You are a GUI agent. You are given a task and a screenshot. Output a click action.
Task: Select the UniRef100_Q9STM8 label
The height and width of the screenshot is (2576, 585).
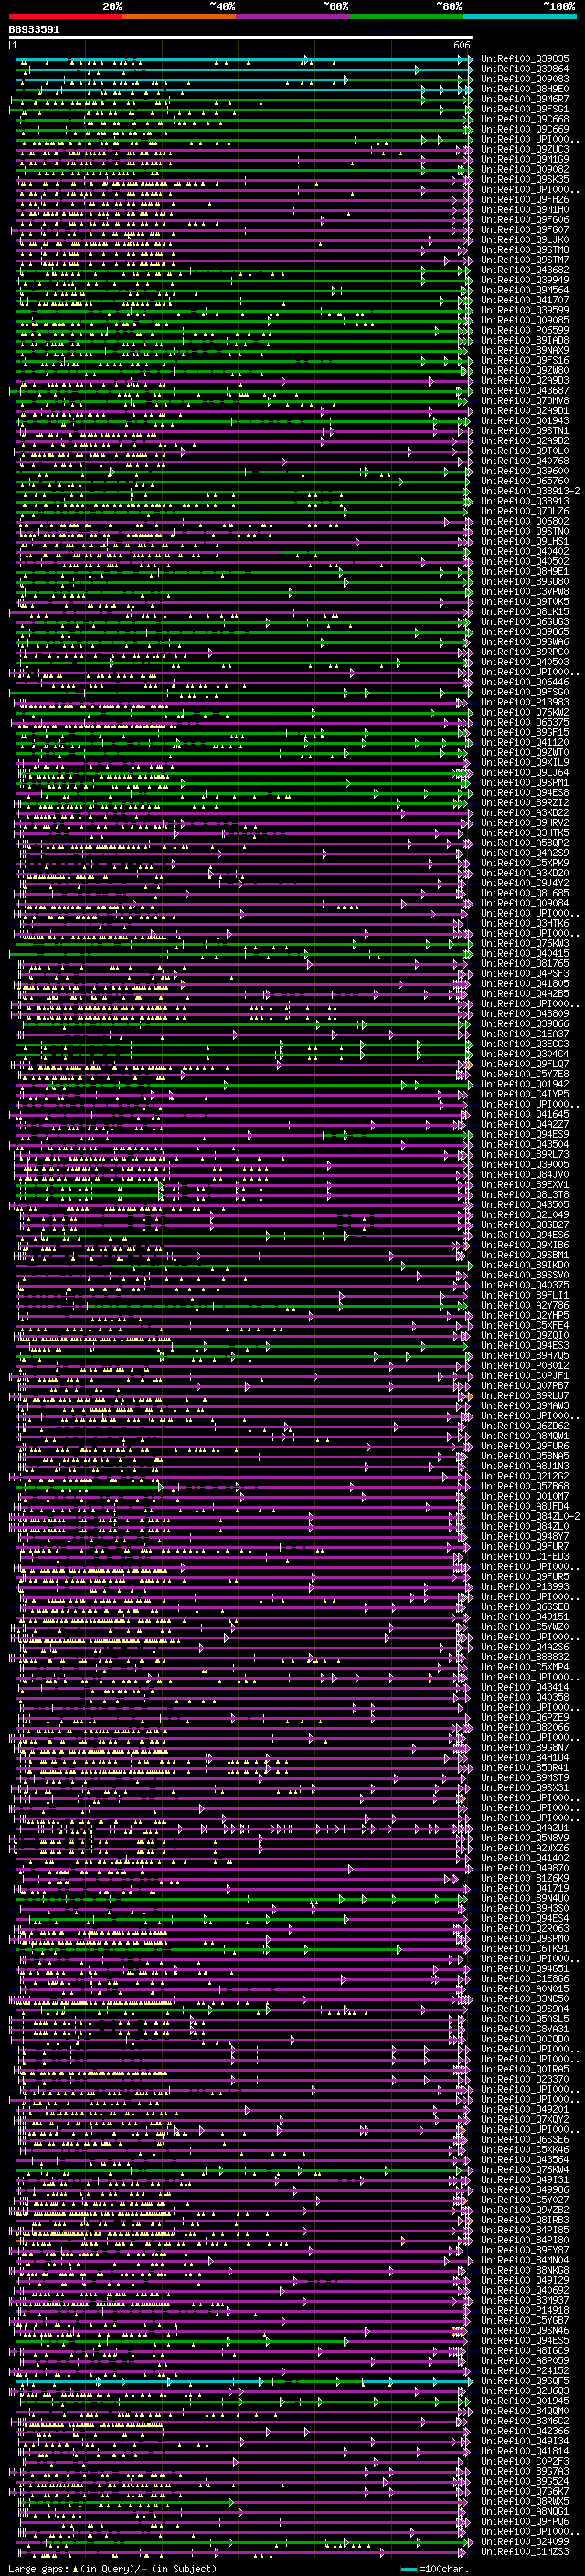pos(525,250)
